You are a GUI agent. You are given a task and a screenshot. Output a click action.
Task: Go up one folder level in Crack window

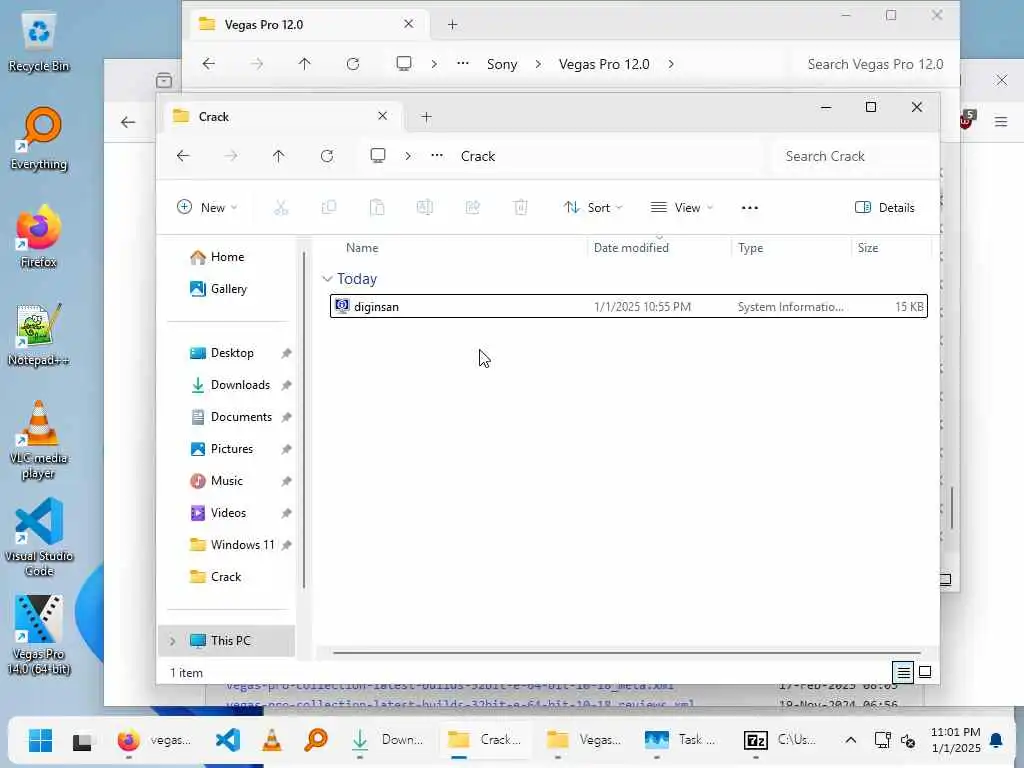click(279, 156)
